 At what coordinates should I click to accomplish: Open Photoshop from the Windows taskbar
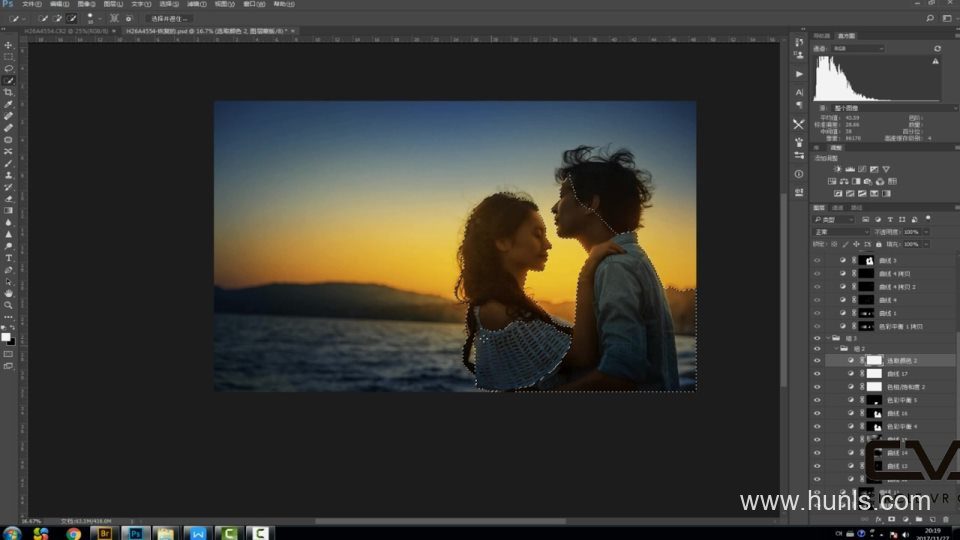[136, 533]
